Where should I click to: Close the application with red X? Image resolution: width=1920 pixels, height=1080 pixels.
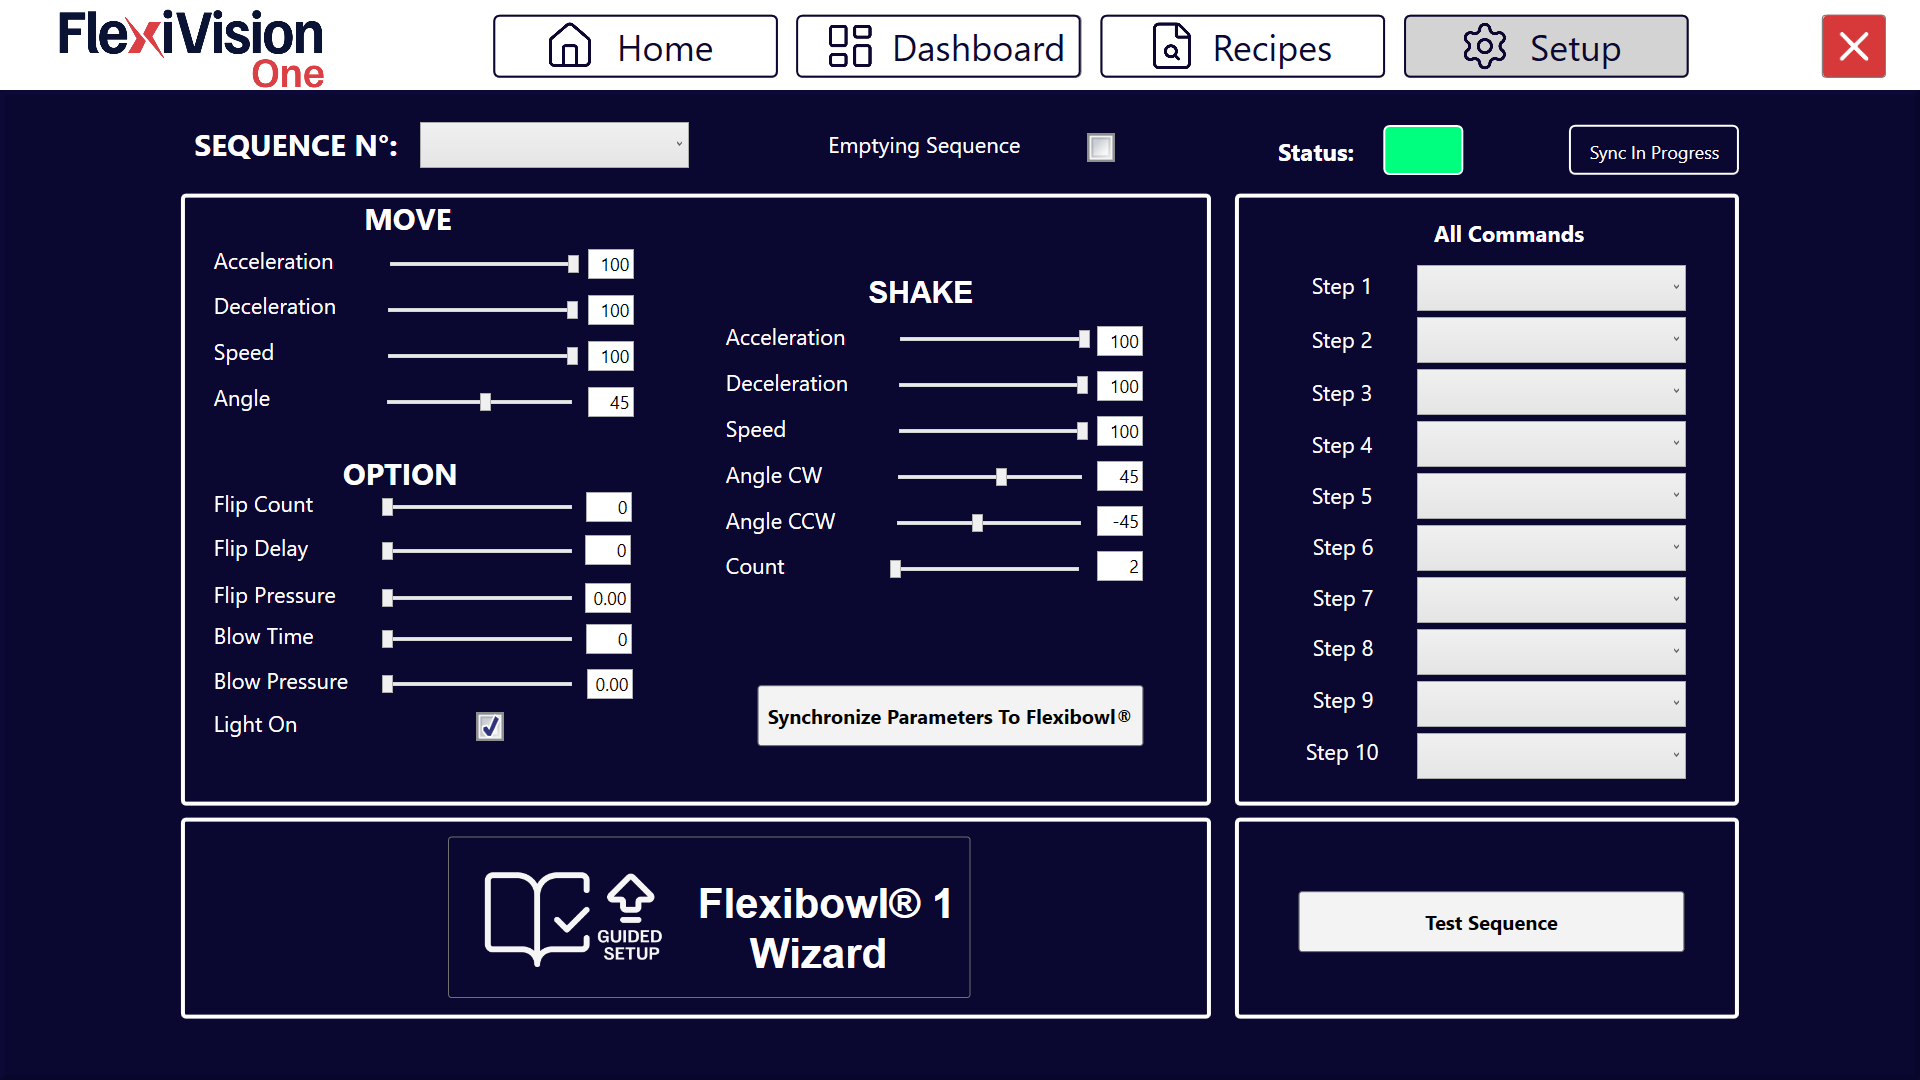[x=1853, y=46]
